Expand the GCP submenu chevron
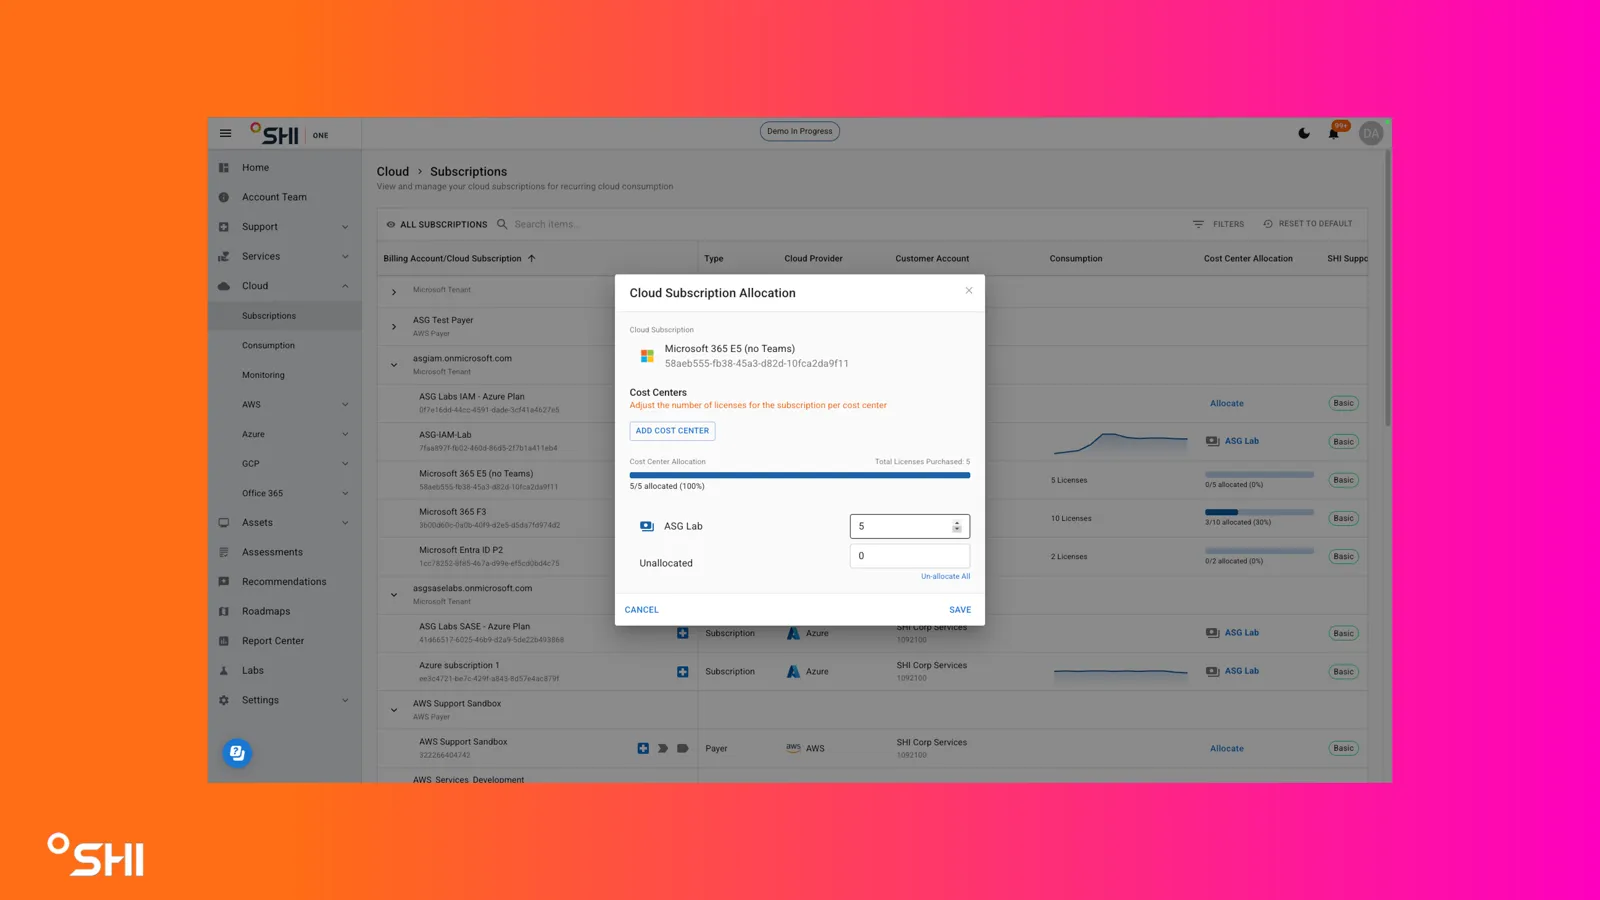 [x=345, y=463]
